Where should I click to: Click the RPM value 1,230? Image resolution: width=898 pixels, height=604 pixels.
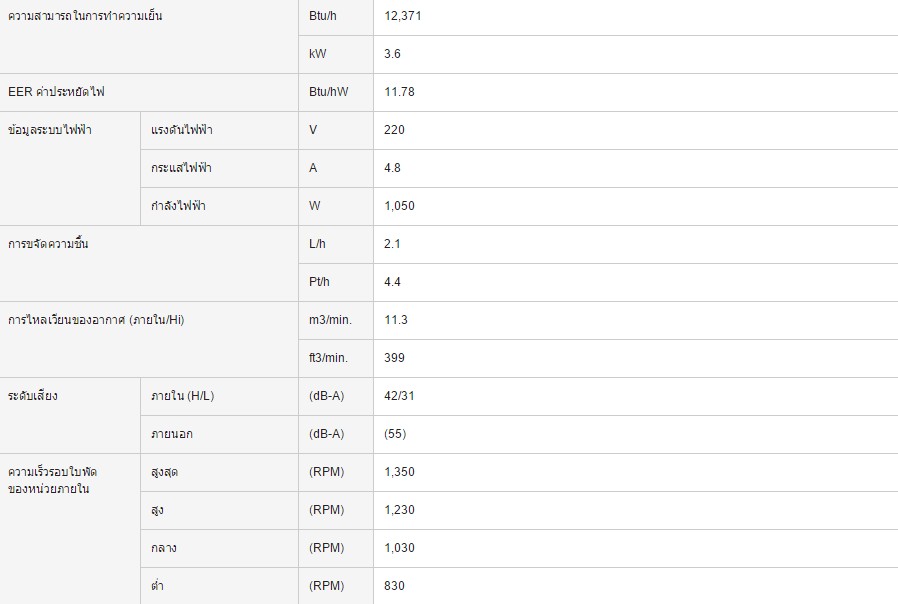[399, 510]
